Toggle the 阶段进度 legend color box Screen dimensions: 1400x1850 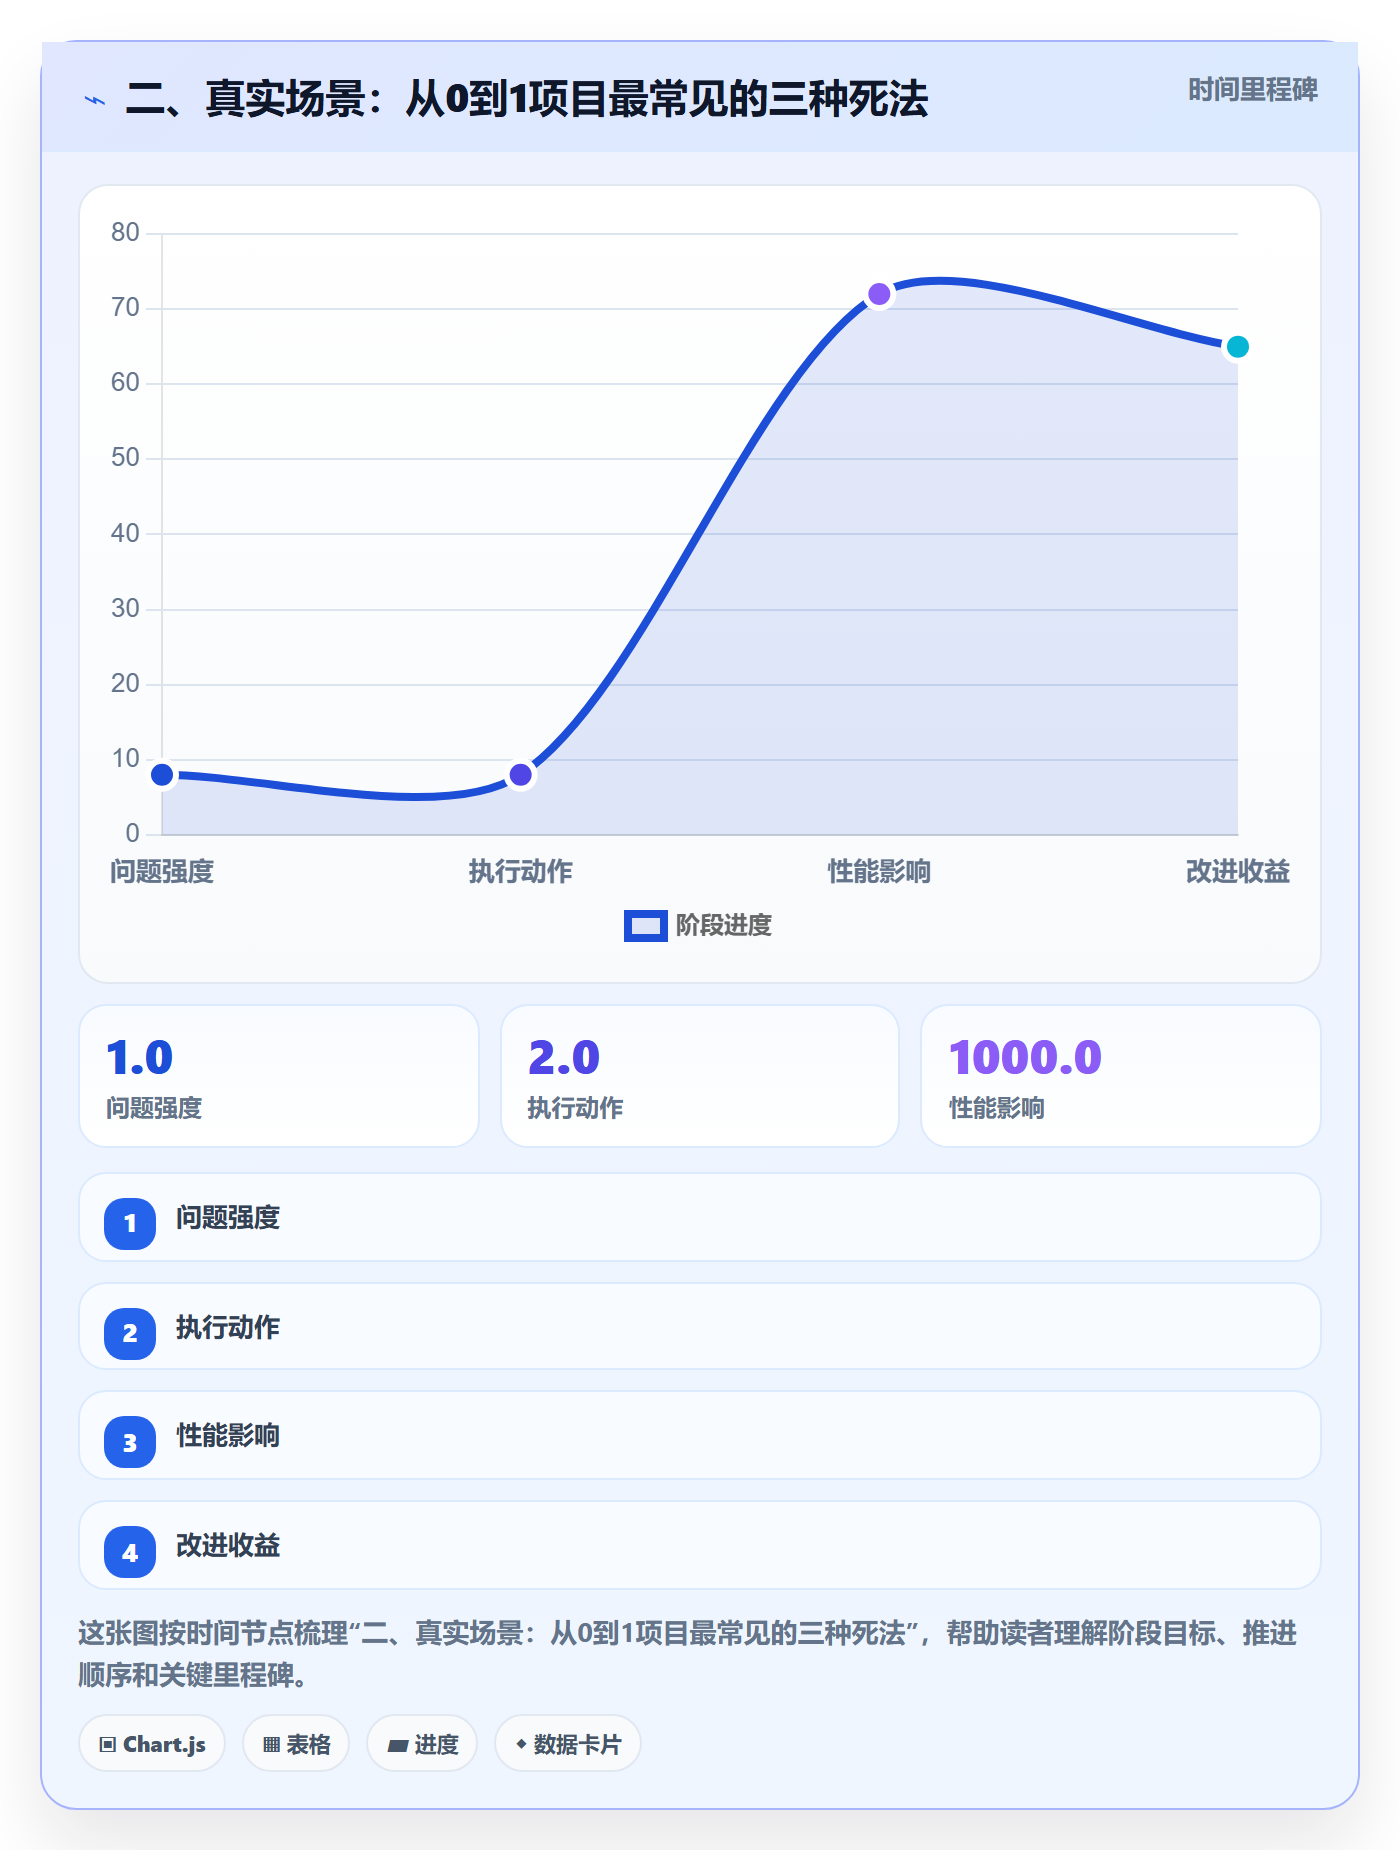point(646,926)
